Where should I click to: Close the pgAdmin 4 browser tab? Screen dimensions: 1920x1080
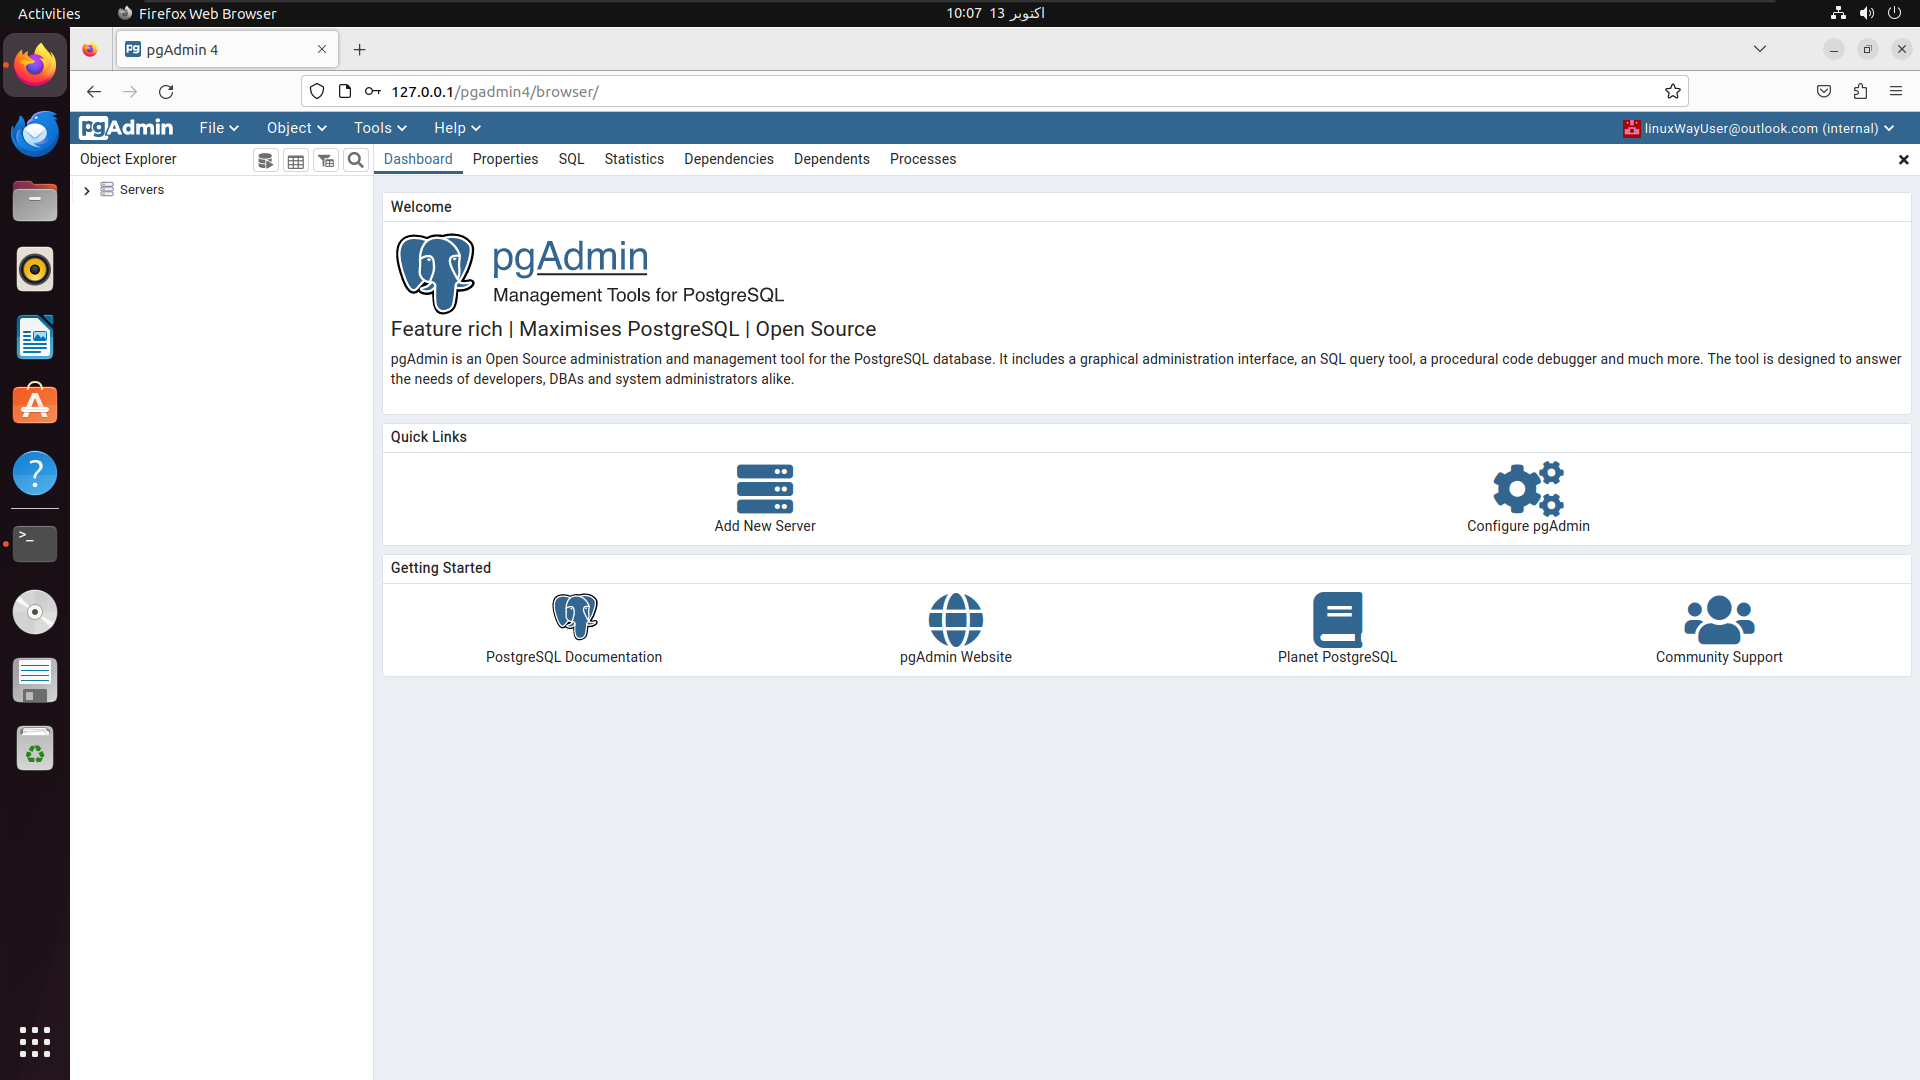[x=322, y=49]
